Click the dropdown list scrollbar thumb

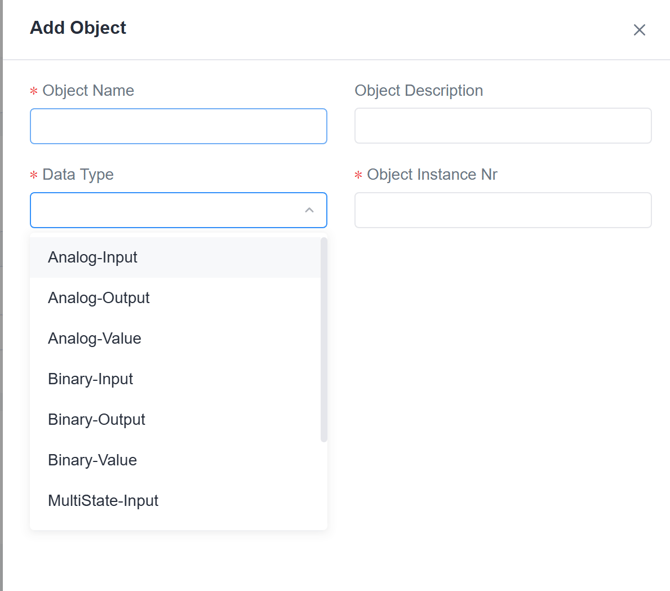[x=323, y=340]
